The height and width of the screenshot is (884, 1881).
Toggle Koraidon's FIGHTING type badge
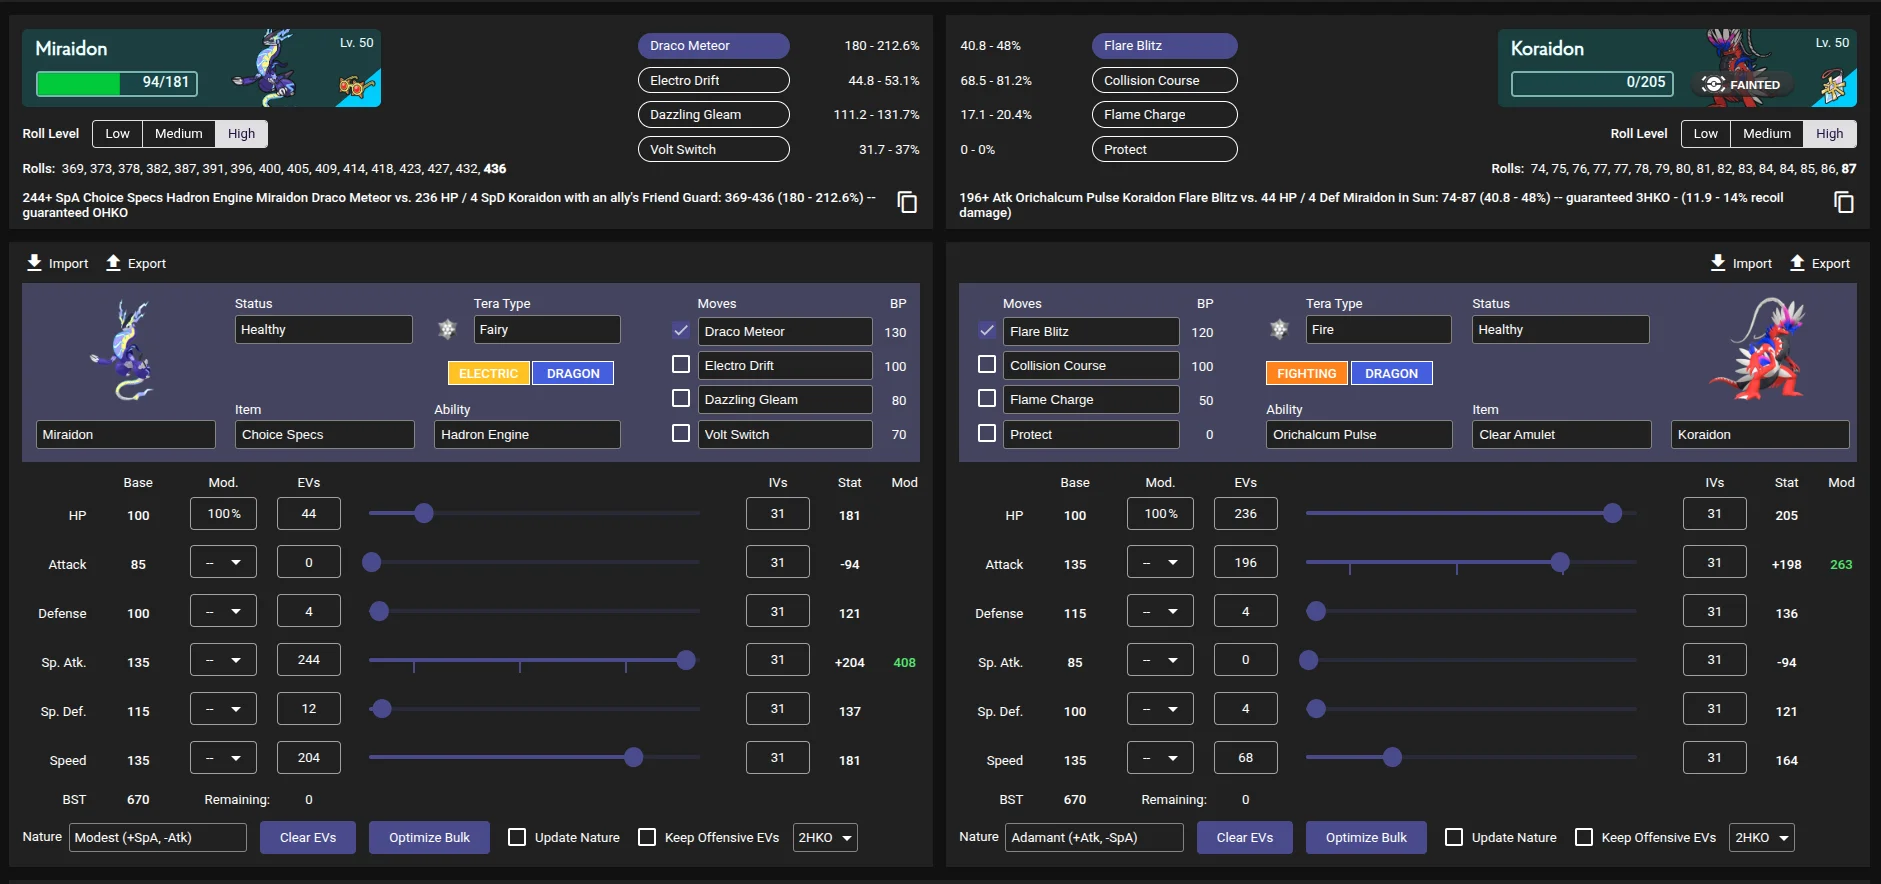[1306, 373]
